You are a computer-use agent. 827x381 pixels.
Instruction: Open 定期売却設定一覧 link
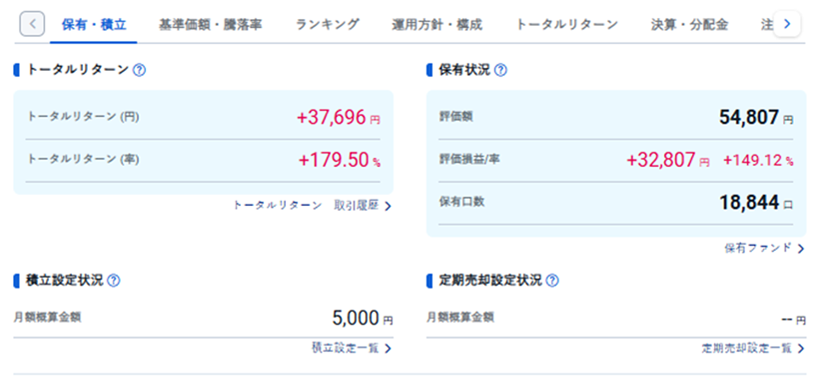click(x=747, y=348)
